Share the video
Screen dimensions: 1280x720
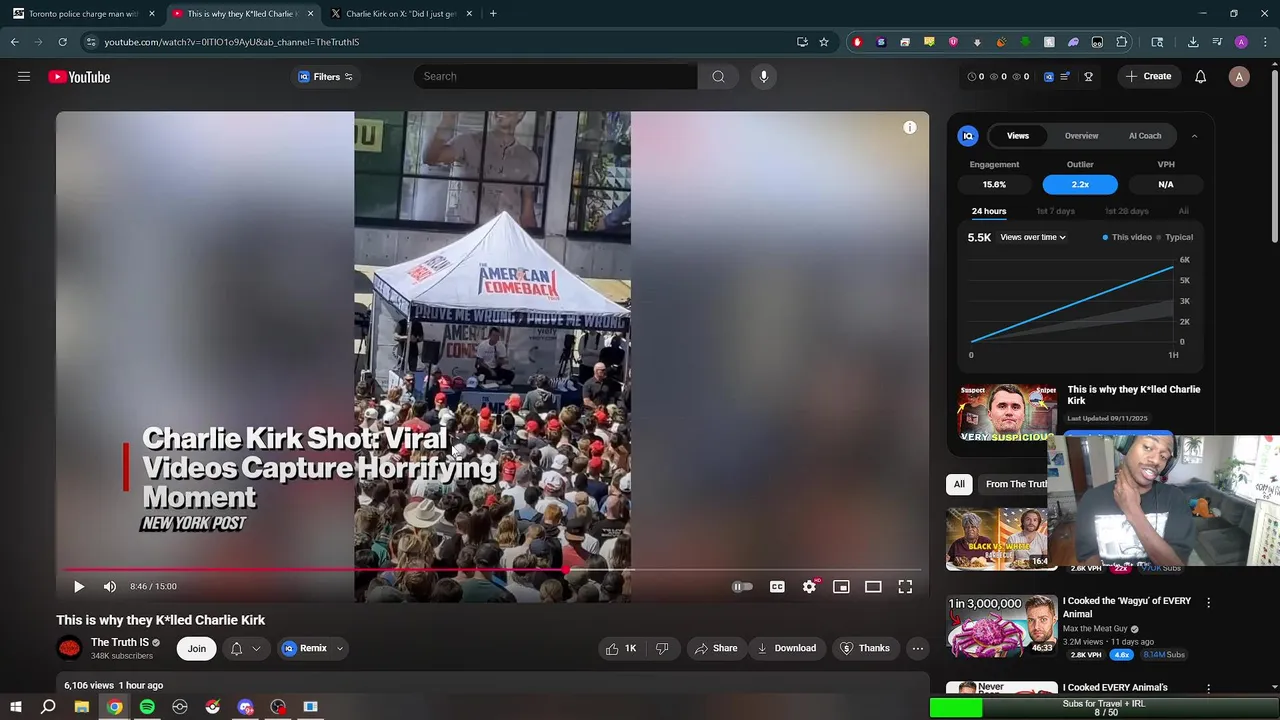click(716, 648)
